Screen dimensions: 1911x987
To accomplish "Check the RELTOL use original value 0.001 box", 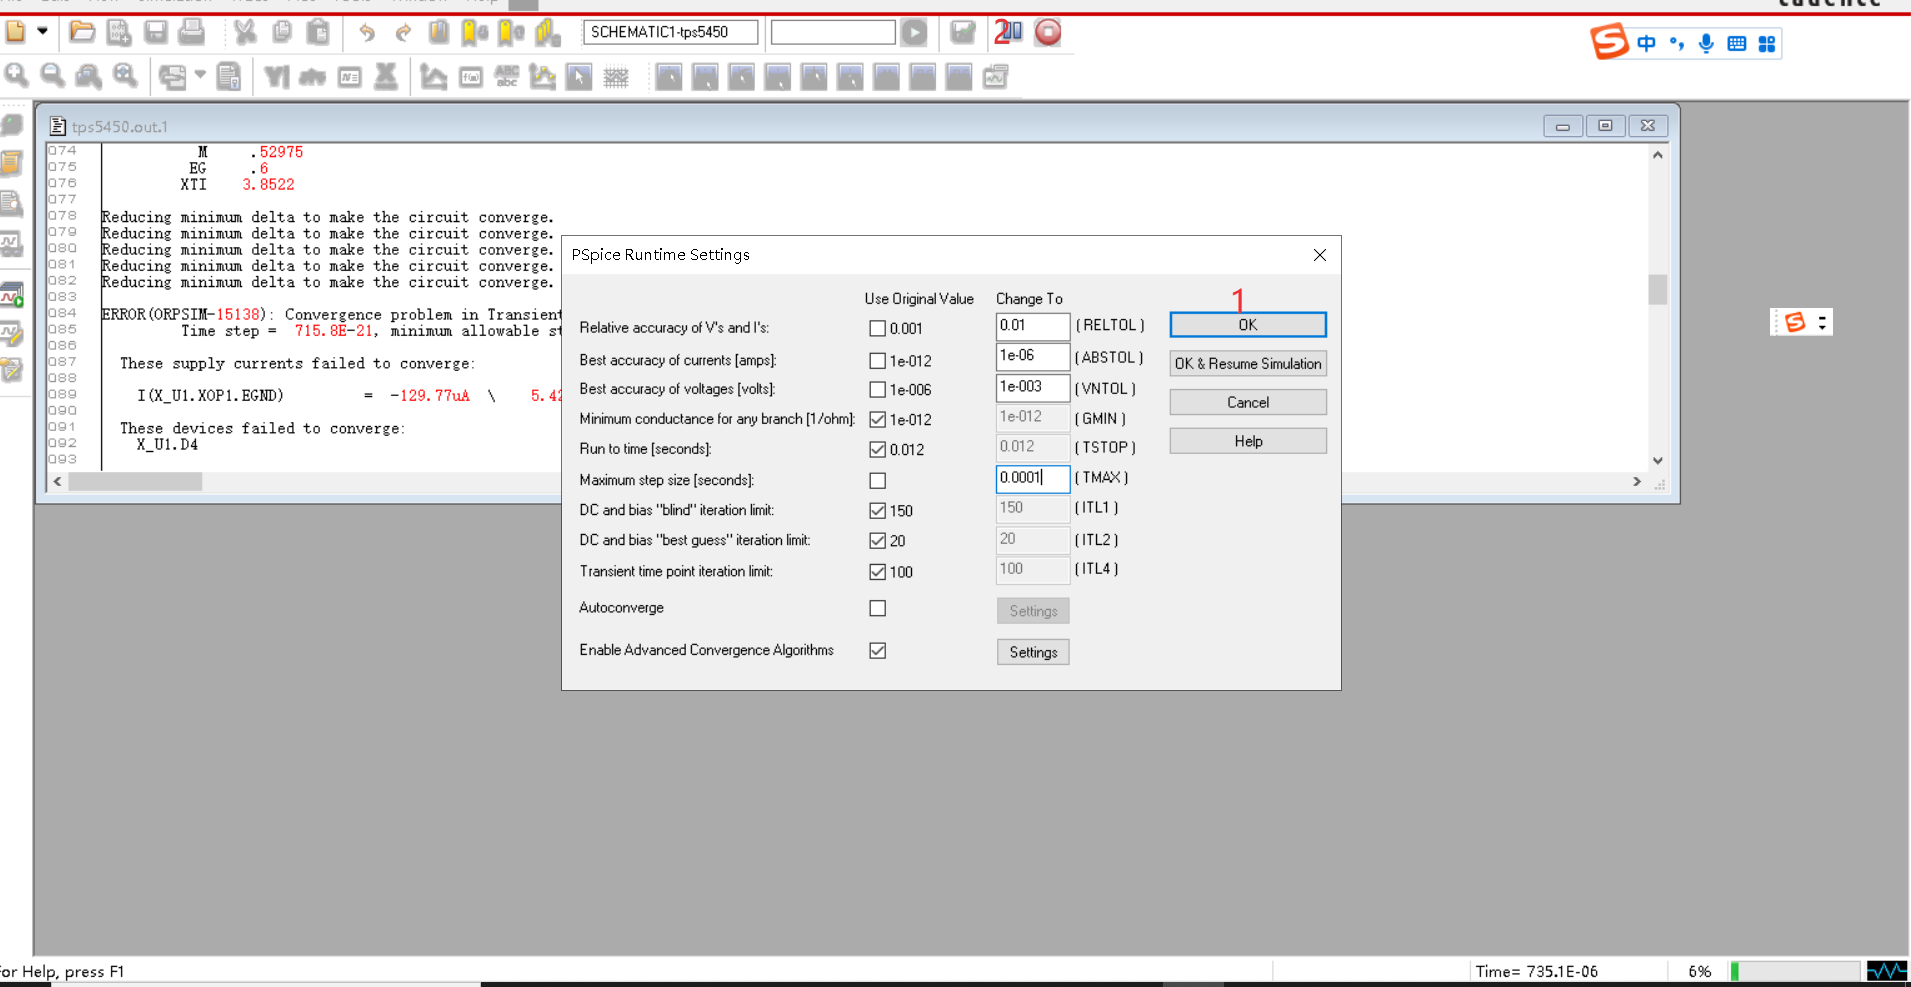I will click(x=877, y=328).
